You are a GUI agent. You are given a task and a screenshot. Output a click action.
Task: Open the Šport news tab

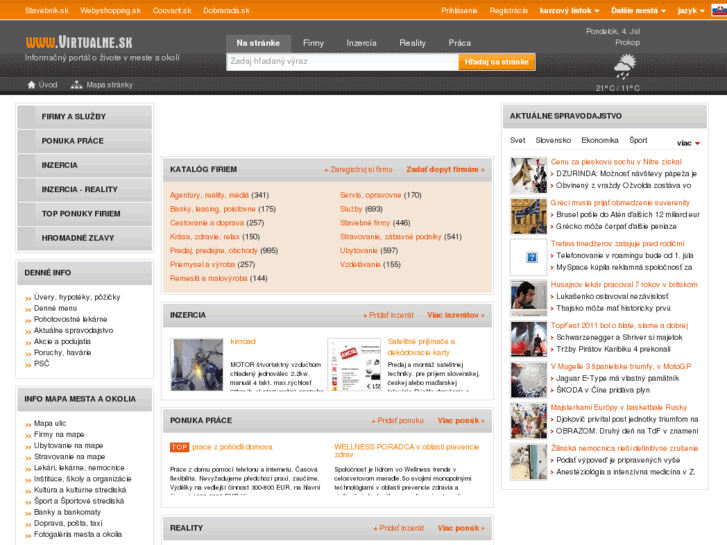pyautogui.click(x=638, y=140)
